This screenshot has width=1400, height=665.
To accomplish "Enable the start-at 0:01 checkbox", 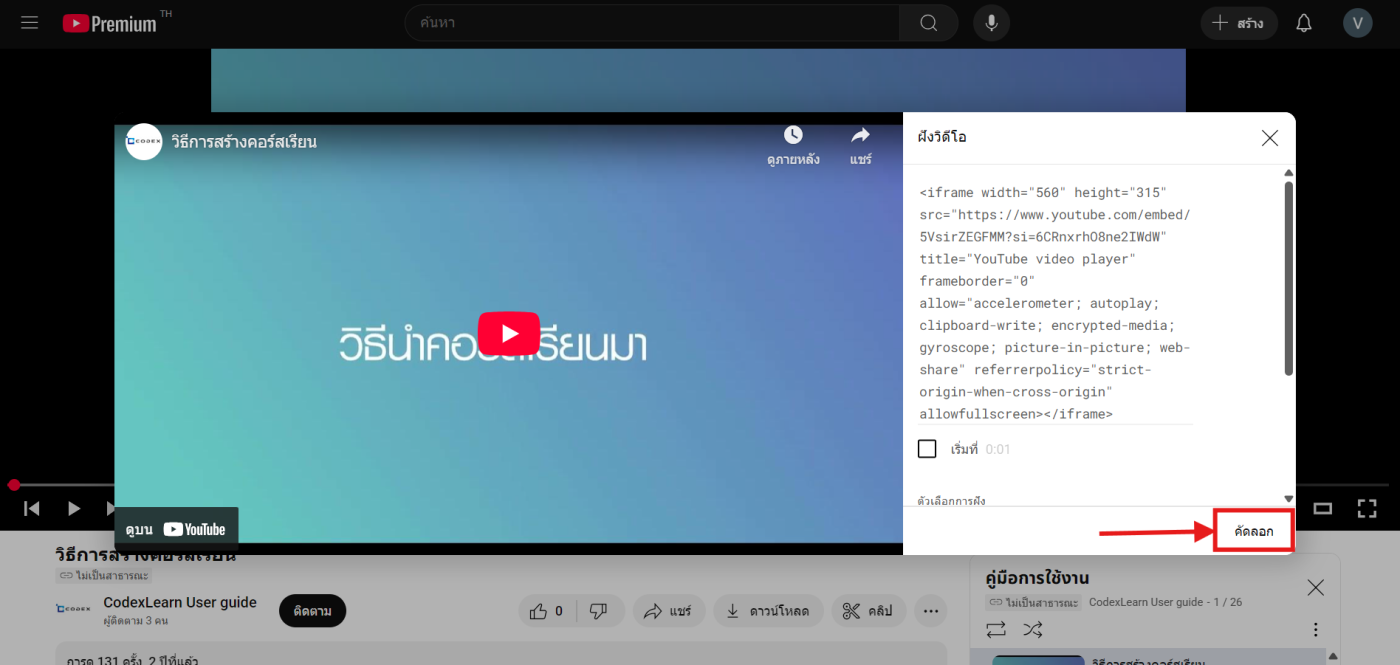I will (x=927, y=449).
